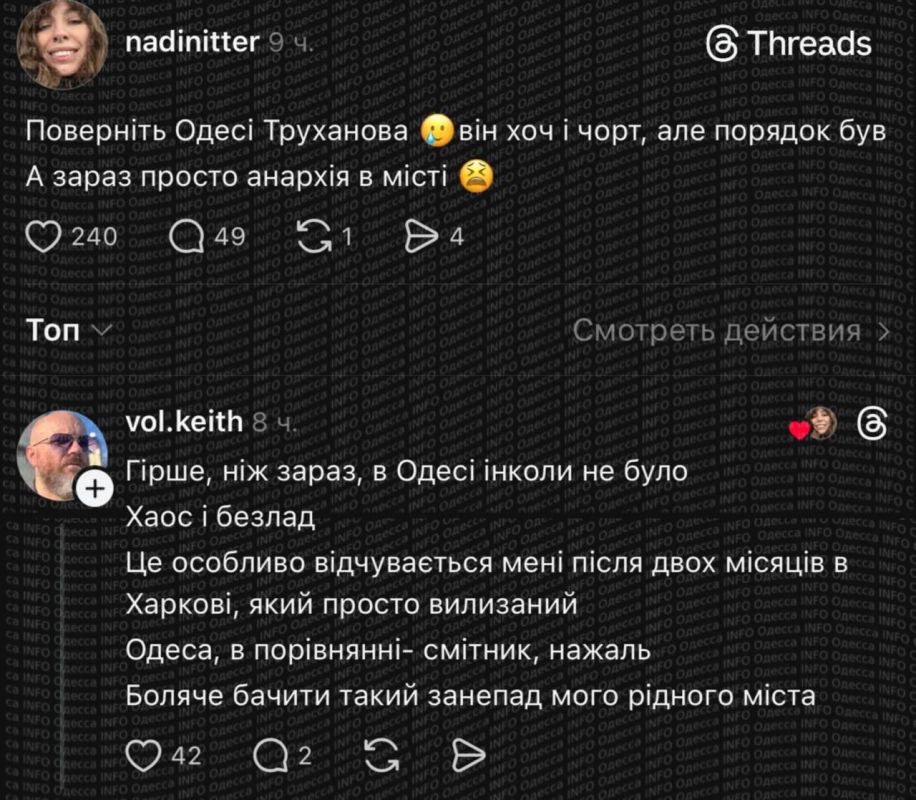Expand comment sorting options via the chevron
Image resolution: width=916 pixels, height=800 pixels.
tap(103, 332)
